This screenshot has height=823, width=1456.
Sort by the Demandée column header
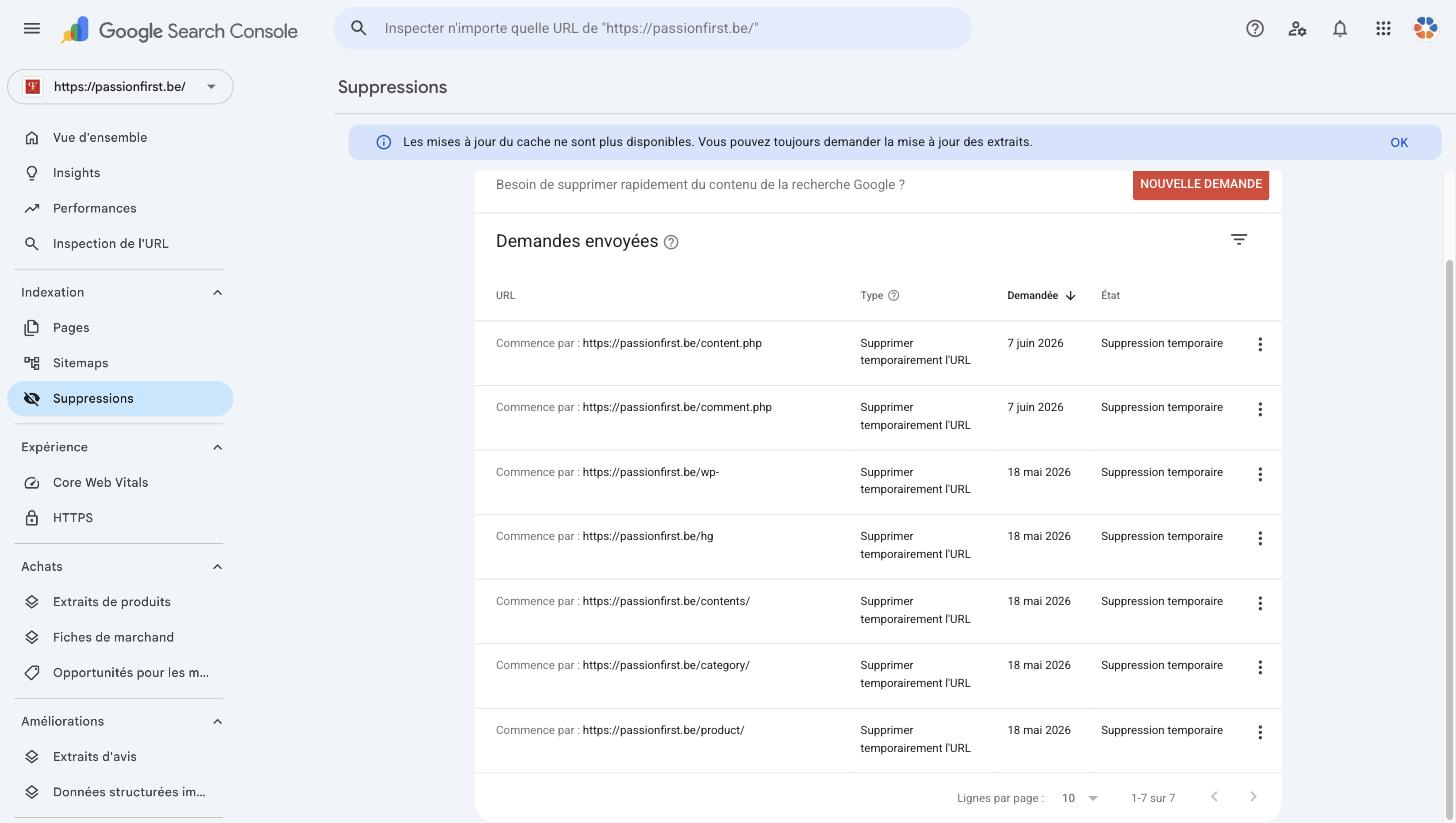pyautogui.click(x=1033, y=296)
